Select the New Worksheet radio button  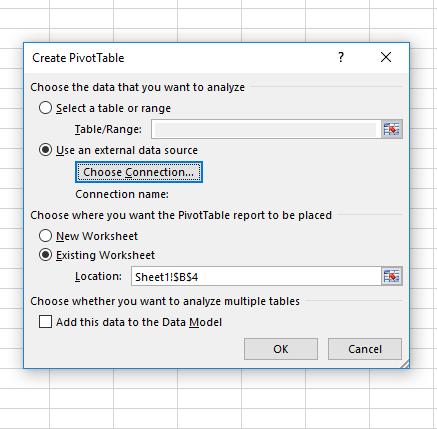click(45, 236)
